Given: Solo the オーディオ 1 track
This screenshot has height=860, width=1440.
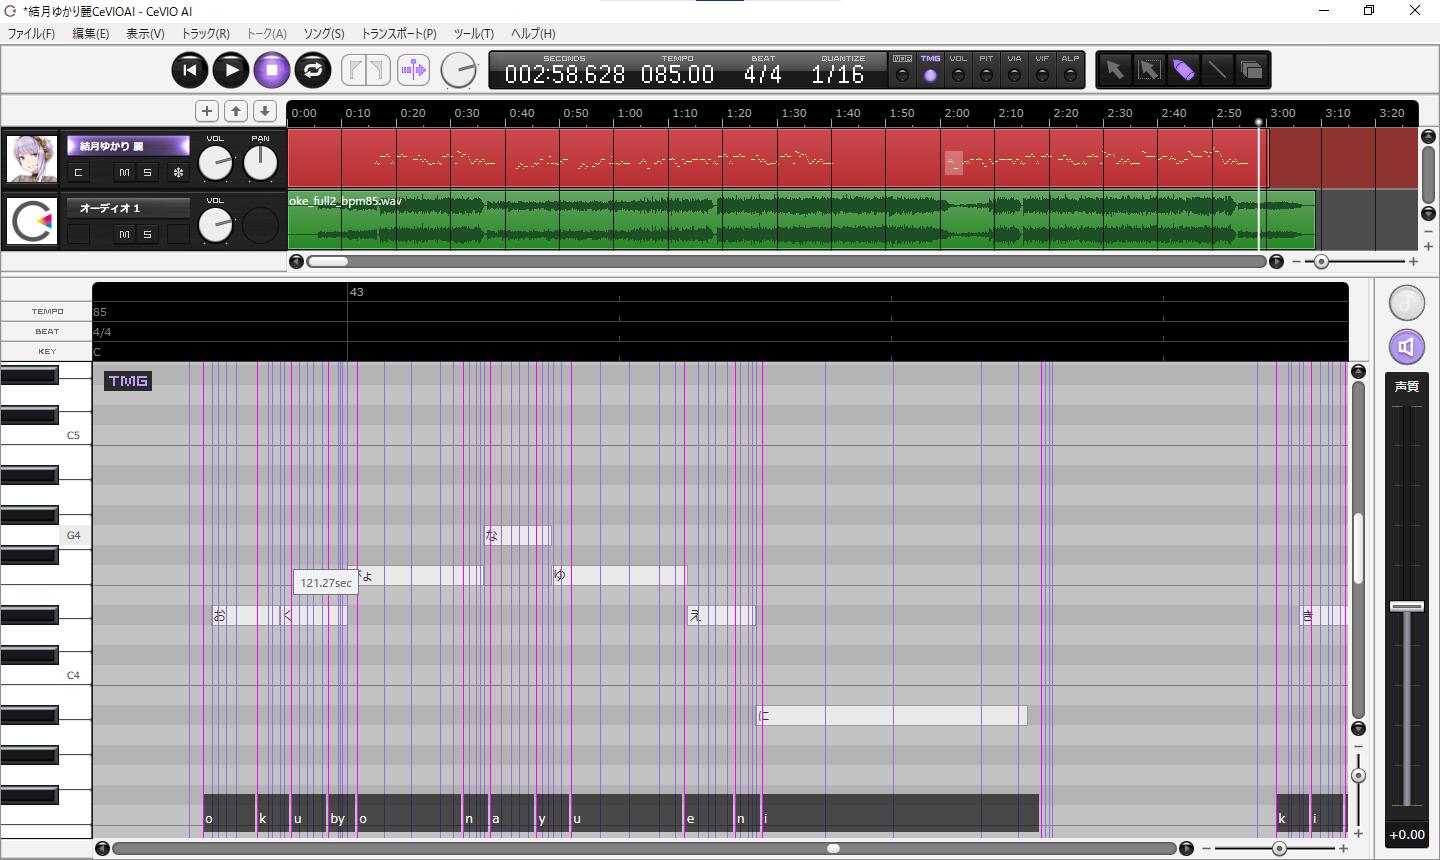Looking at the screenshot, I should click(x=147, y=234).
